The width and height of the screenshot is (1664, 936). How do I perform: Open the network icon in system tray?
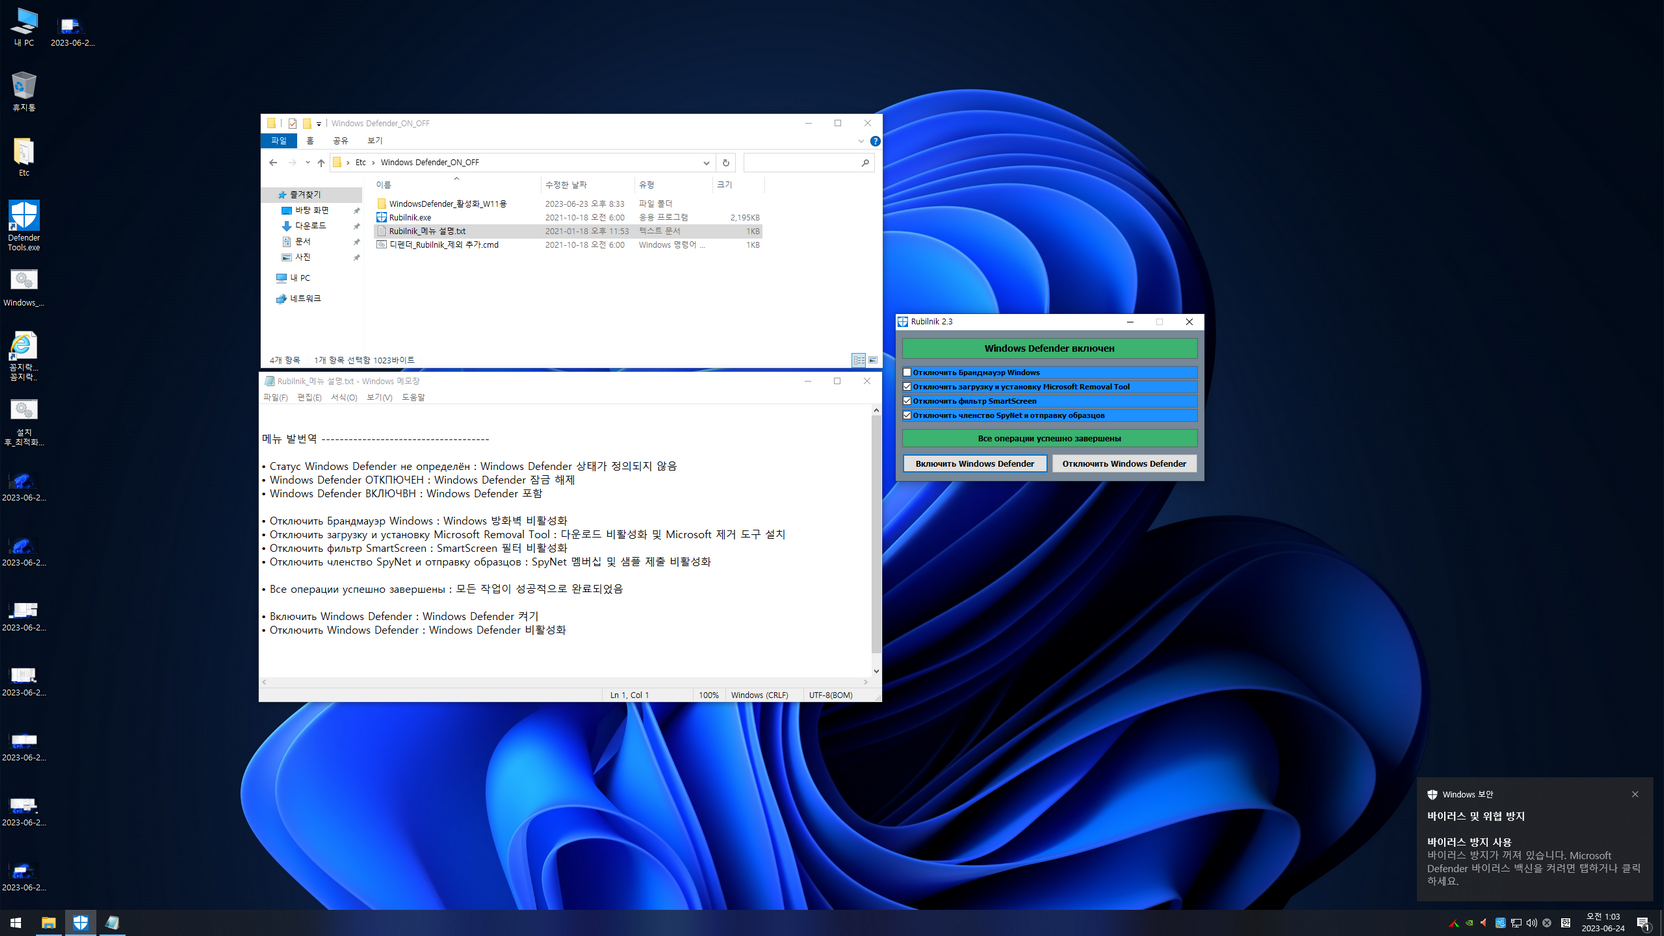(1516, 923)
